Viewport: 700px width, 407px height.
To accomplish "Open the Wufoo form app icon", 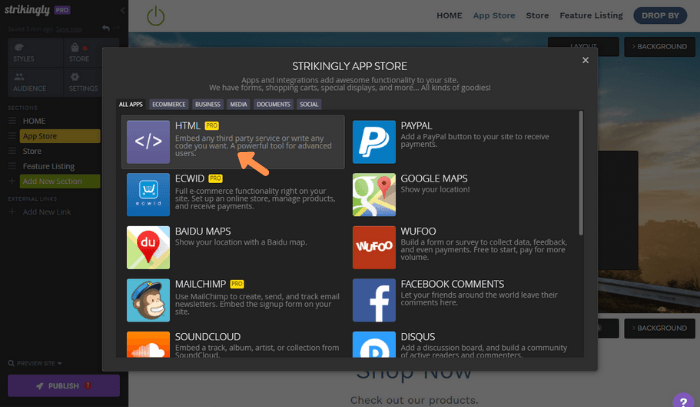I will point(374,247).
